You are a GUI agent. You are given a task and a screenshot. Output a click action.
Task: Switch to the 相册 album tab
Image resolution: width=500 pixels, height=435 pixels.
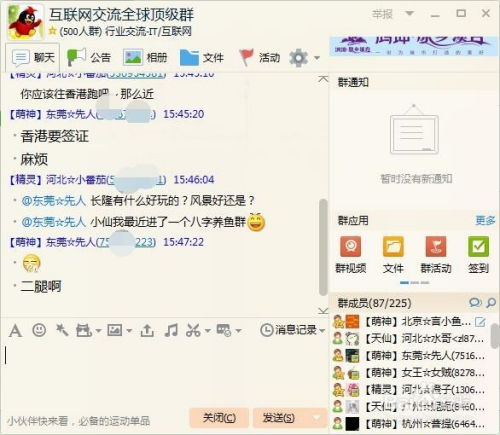[x=145, y=57]
